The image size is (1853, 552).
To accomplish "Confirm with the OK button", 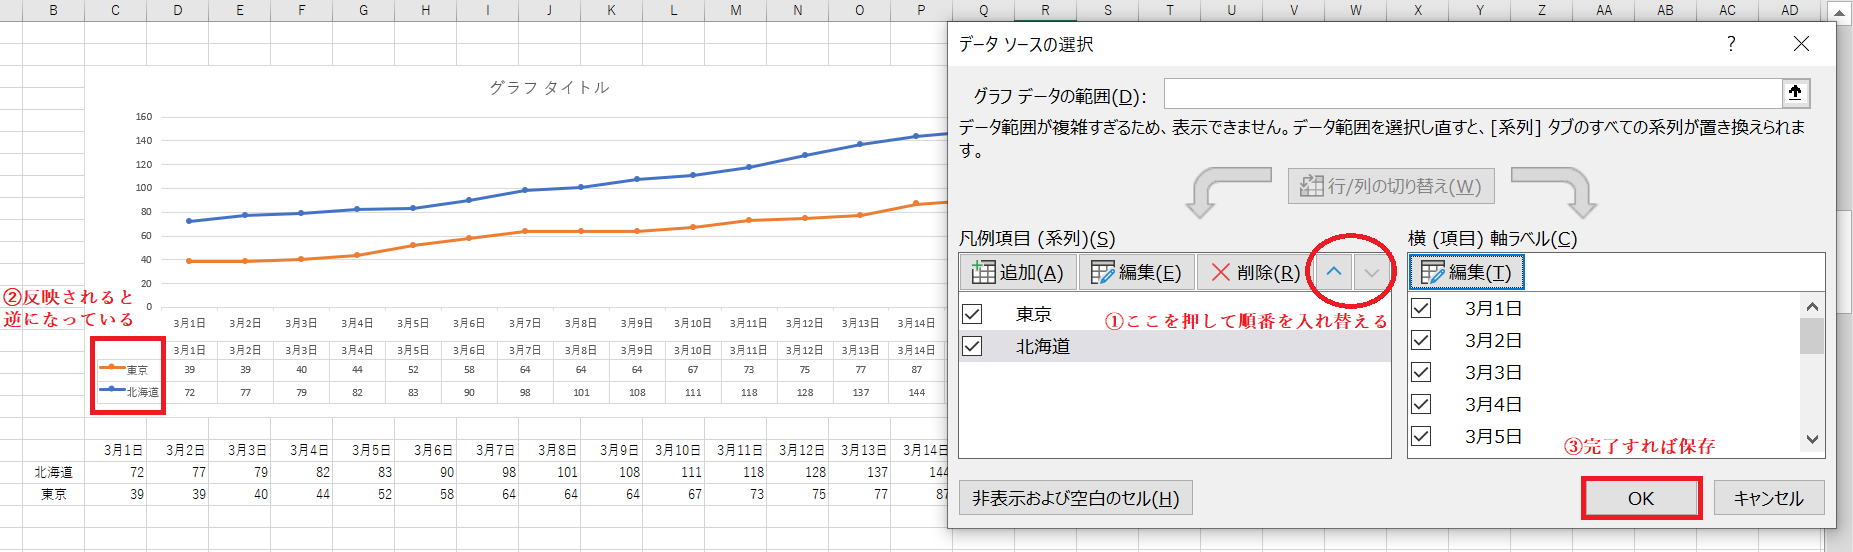I will 1641,498.
